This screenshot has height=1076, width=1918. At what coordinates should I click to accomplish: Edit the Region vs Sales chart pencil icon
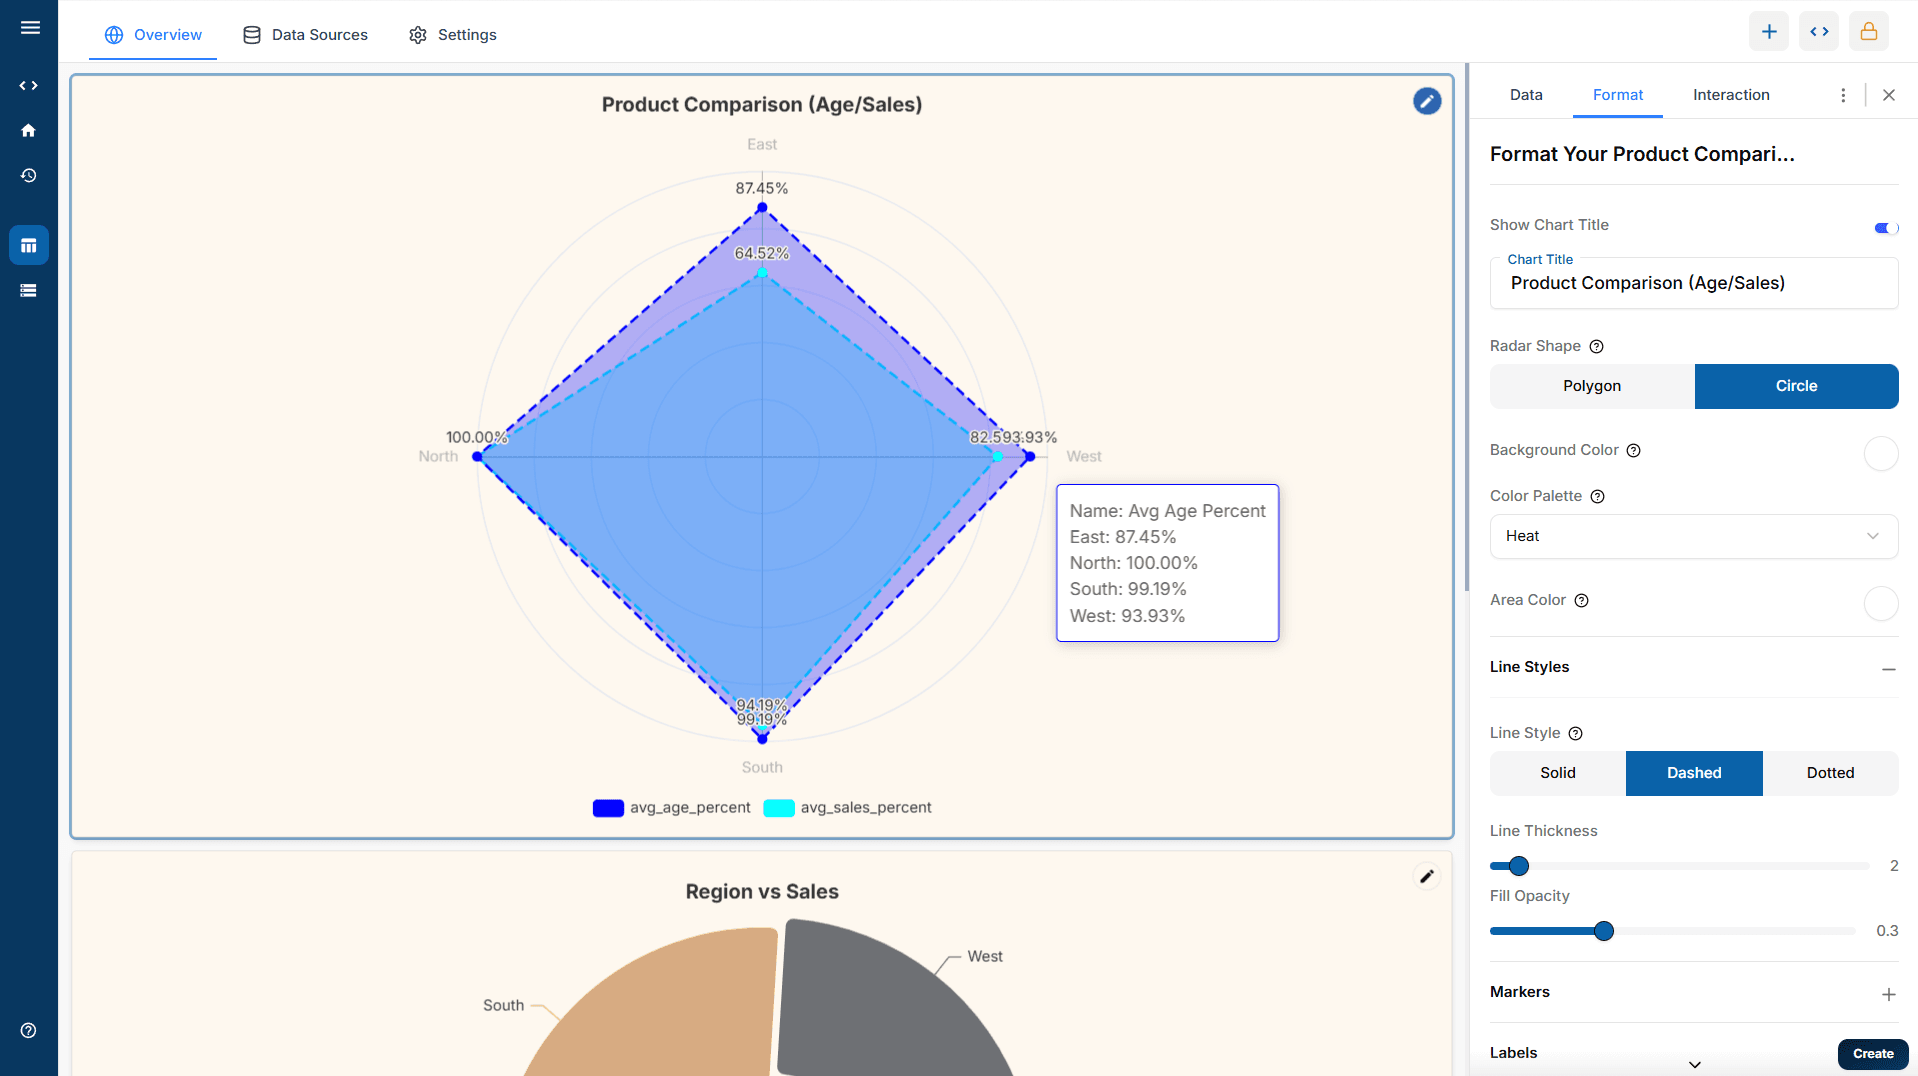tap(1427, 877)
